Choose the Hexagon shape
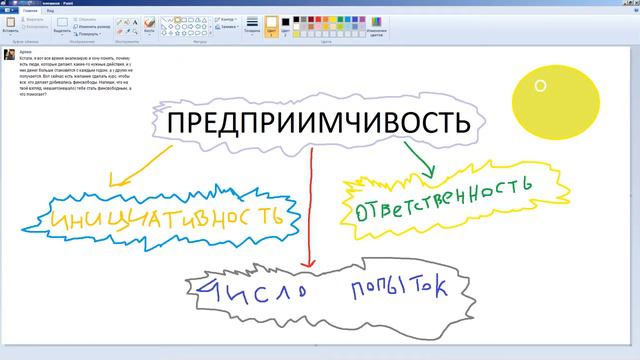Viewport: 640px width, 360px height. (184, 27)
